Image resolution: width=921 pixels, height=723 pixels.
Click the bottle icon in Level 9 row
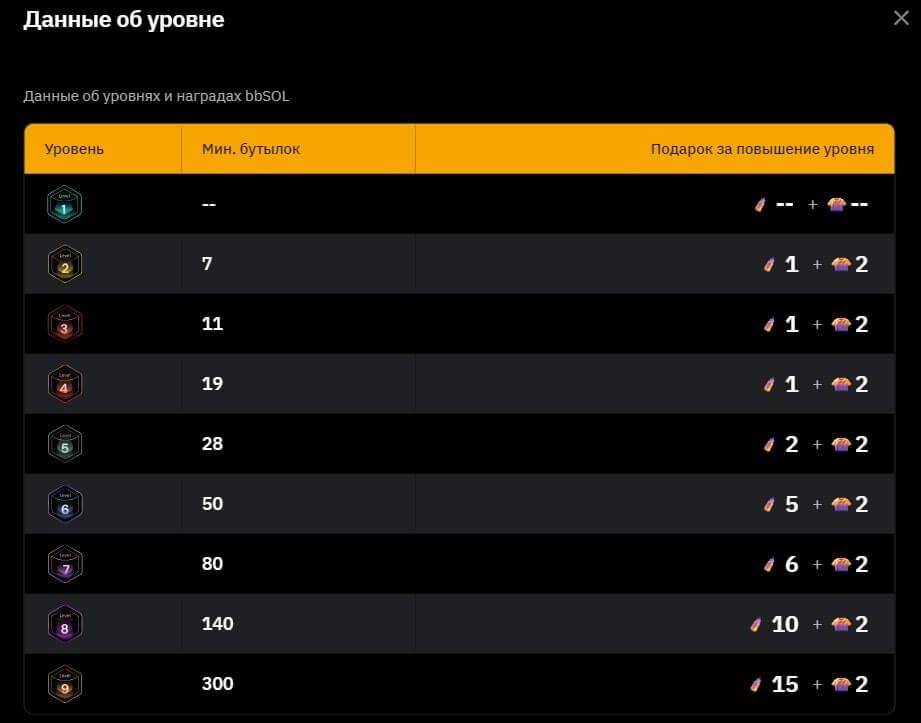757,685
